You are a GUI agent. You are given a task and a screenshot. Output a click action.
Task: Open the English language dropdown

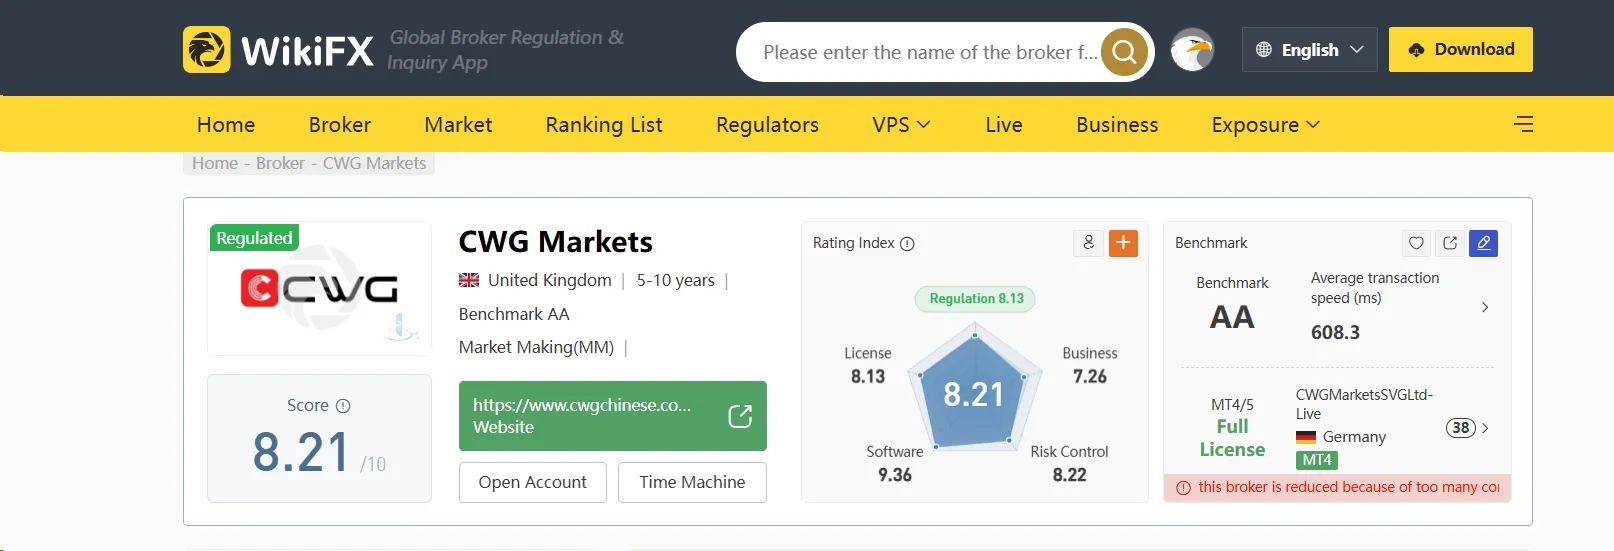1309,49
